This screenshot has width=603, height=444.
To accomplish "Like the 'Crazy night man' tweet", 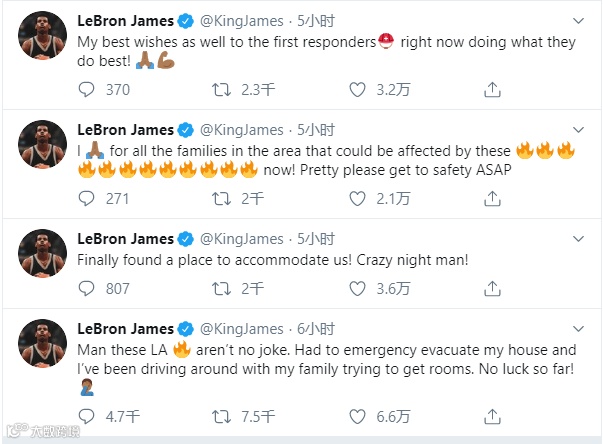I will point(357,288).
